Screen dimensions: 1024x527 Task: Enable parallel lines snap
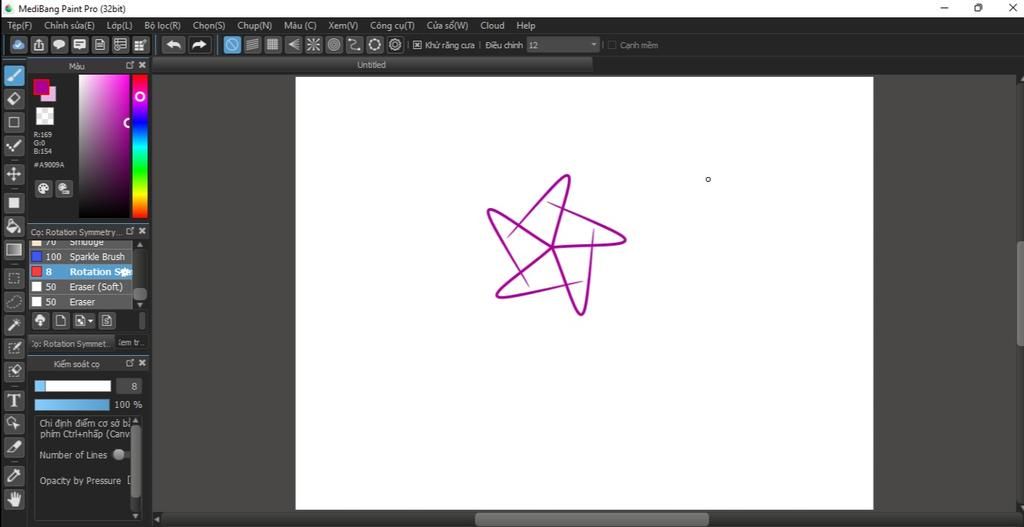coord(252,44)
